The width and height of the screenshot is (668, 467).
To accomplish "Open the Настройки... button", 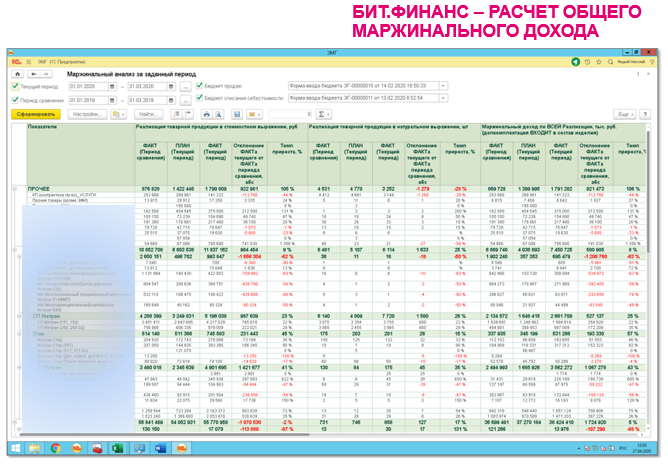I will (x=87, y=114).
